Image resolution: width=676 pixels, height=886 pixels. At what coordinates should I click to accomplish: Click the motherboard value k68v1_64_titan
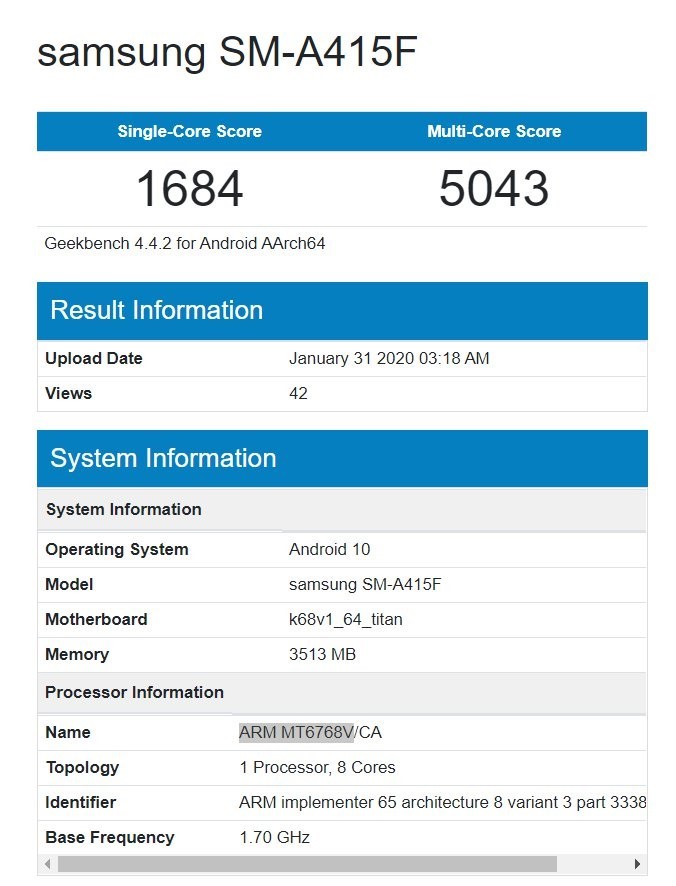pyautogui.click(x=345, y=619)
